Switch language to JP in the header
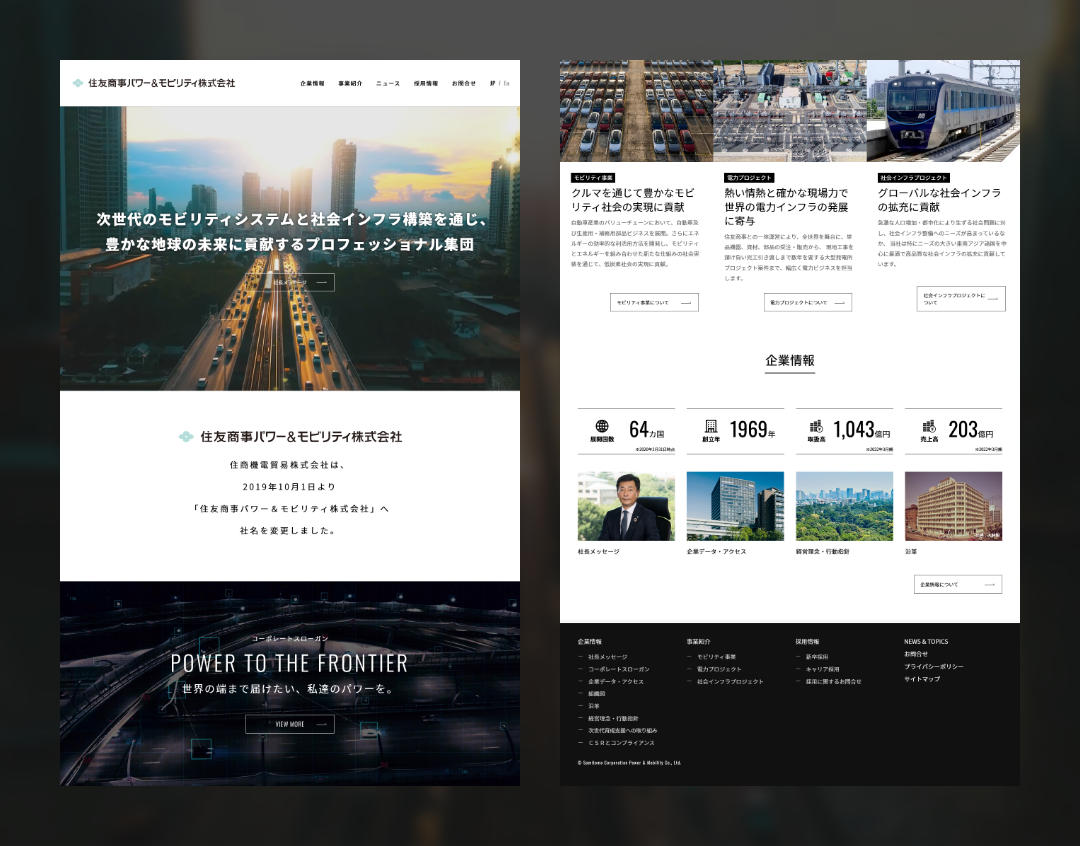Viewport: 1080px width, 846px height. click(x=492, y=83)
